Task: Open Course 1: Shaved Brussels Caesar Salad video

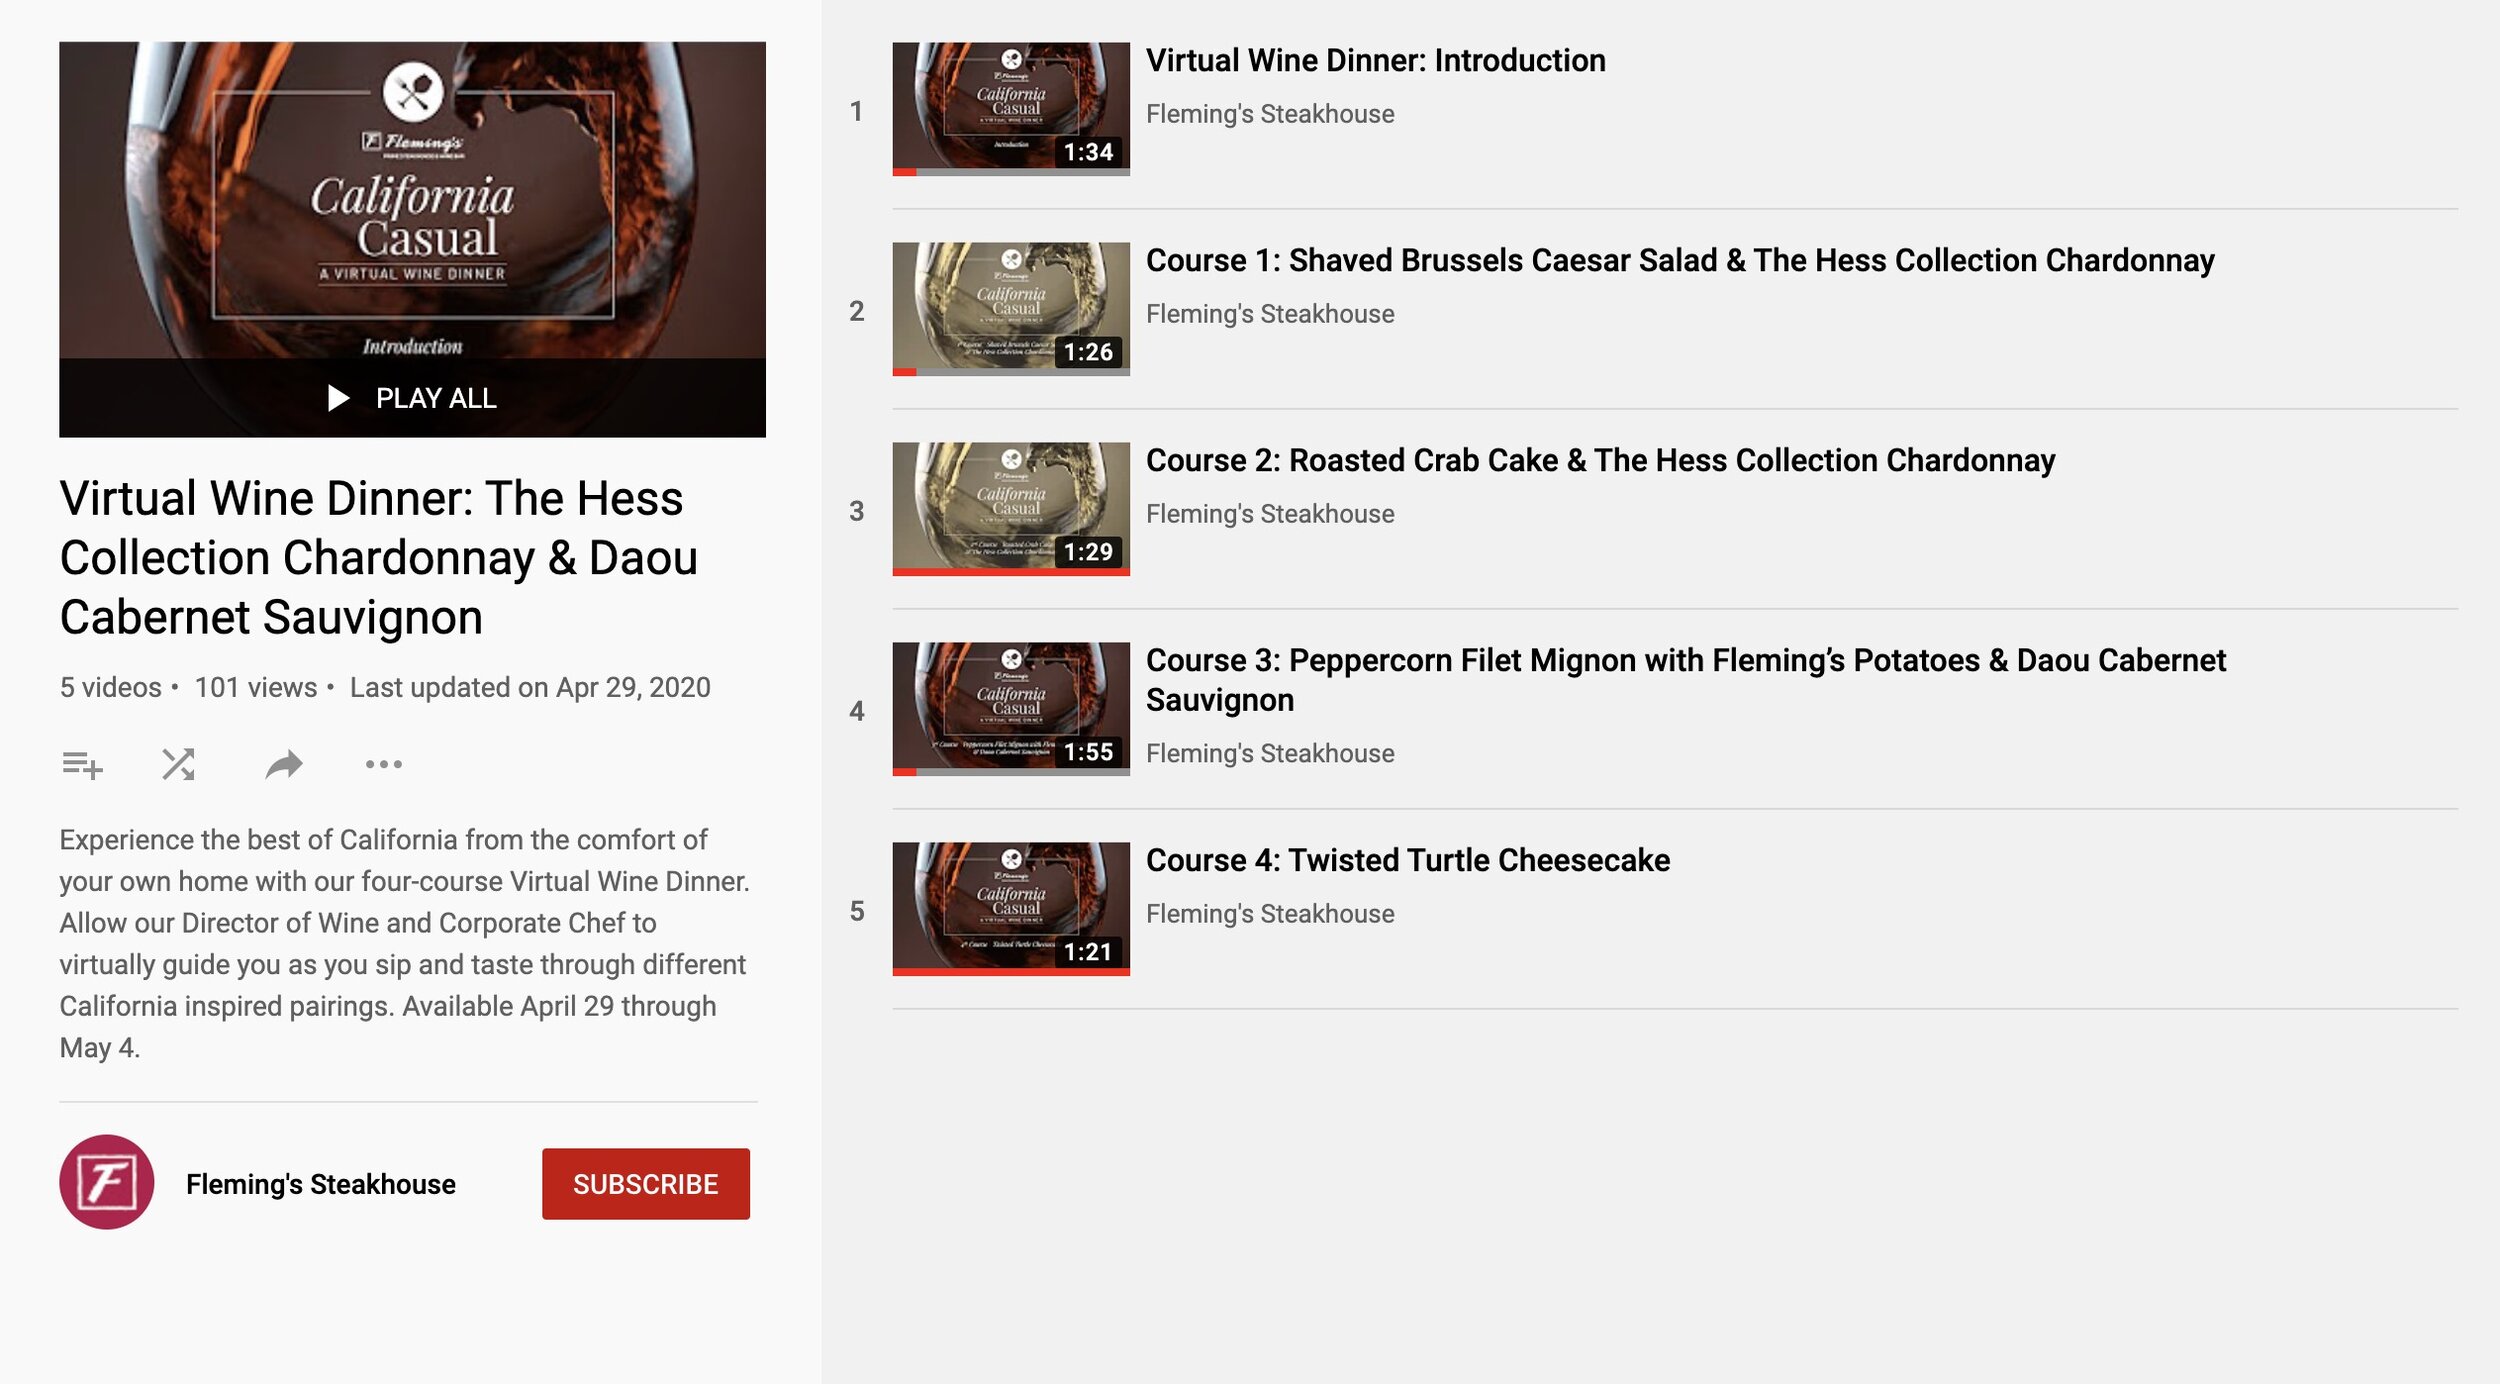Action: 1680,261
